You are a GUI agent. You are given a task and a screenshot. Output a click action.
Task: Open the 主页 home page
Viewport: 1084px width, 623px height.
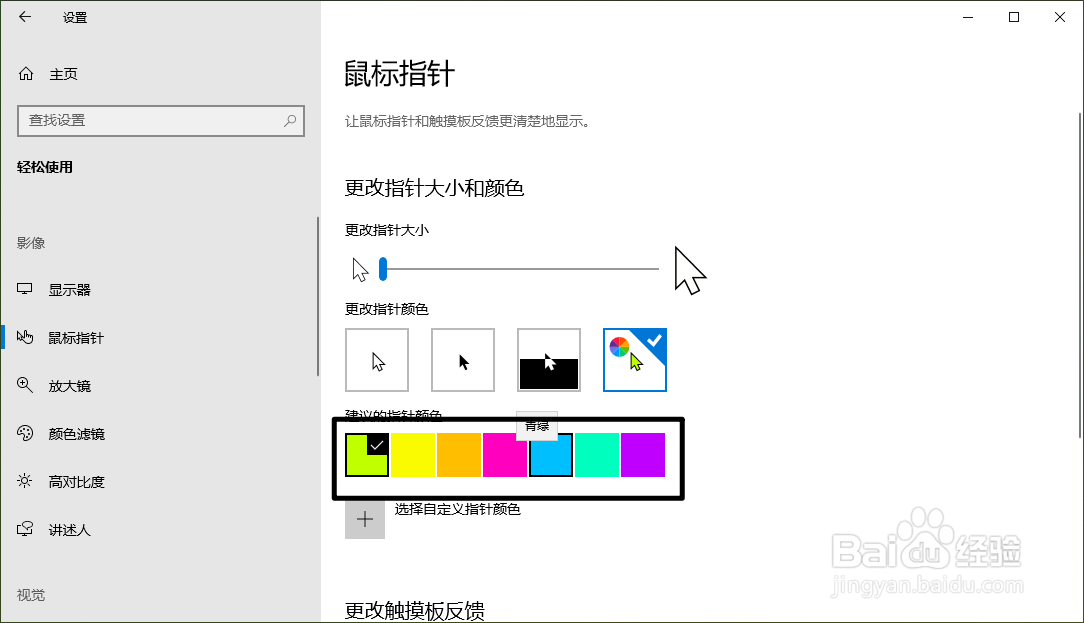coord(48,74)
